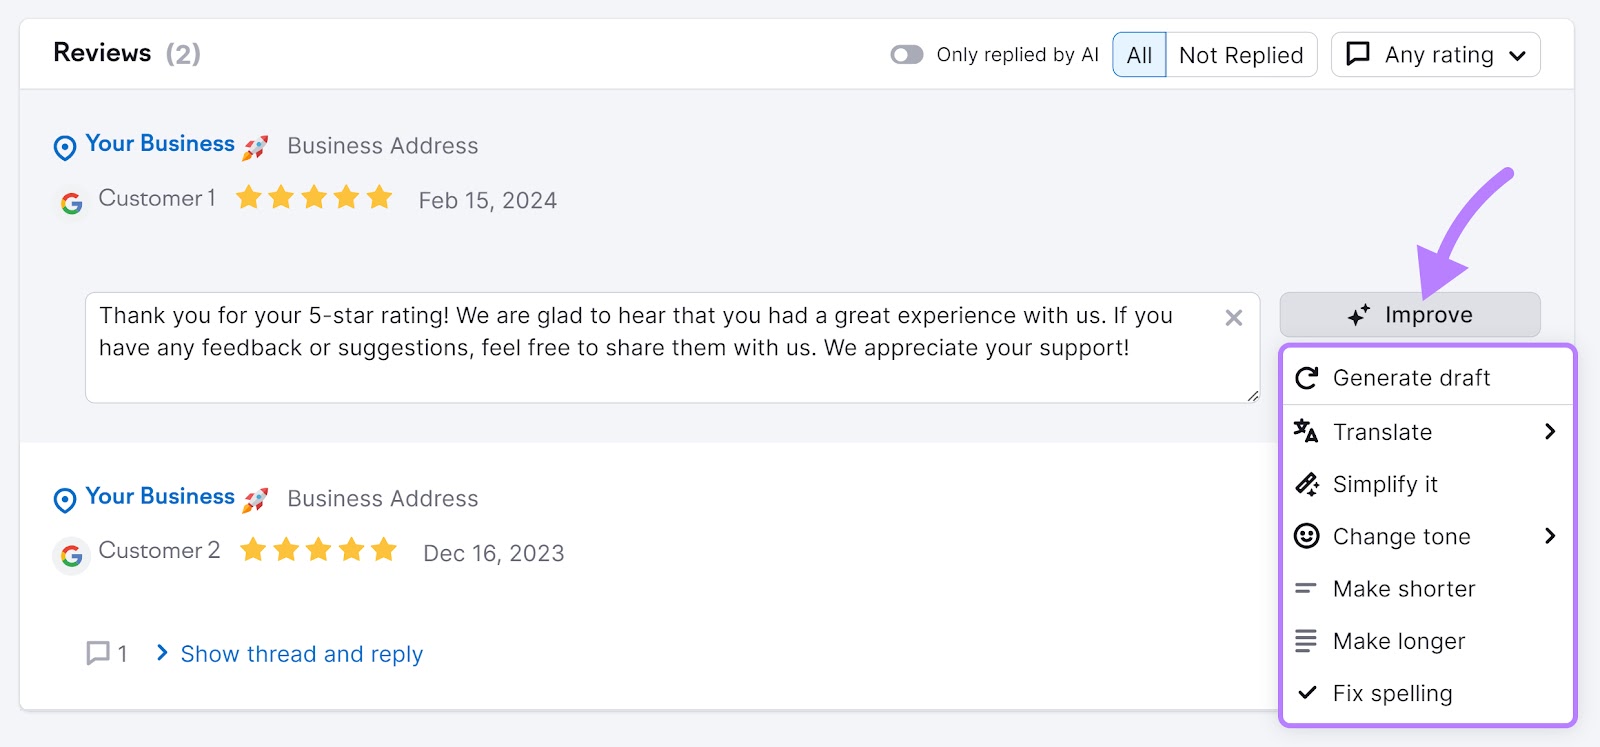Image resolution: width=1600 pixels, height=747 pixels.
Task: Enable the Only replied by AI toggle
Action: (x=907, y=55)
